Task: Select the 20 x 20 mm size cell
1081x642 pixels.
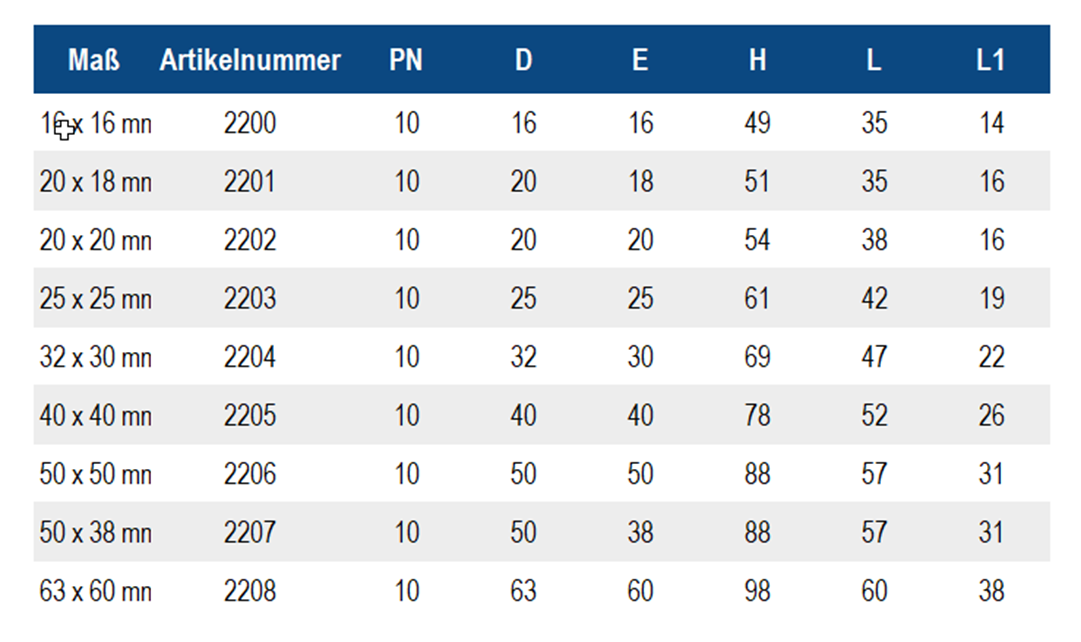Action: pyautogui.click(x=96, y=240)
